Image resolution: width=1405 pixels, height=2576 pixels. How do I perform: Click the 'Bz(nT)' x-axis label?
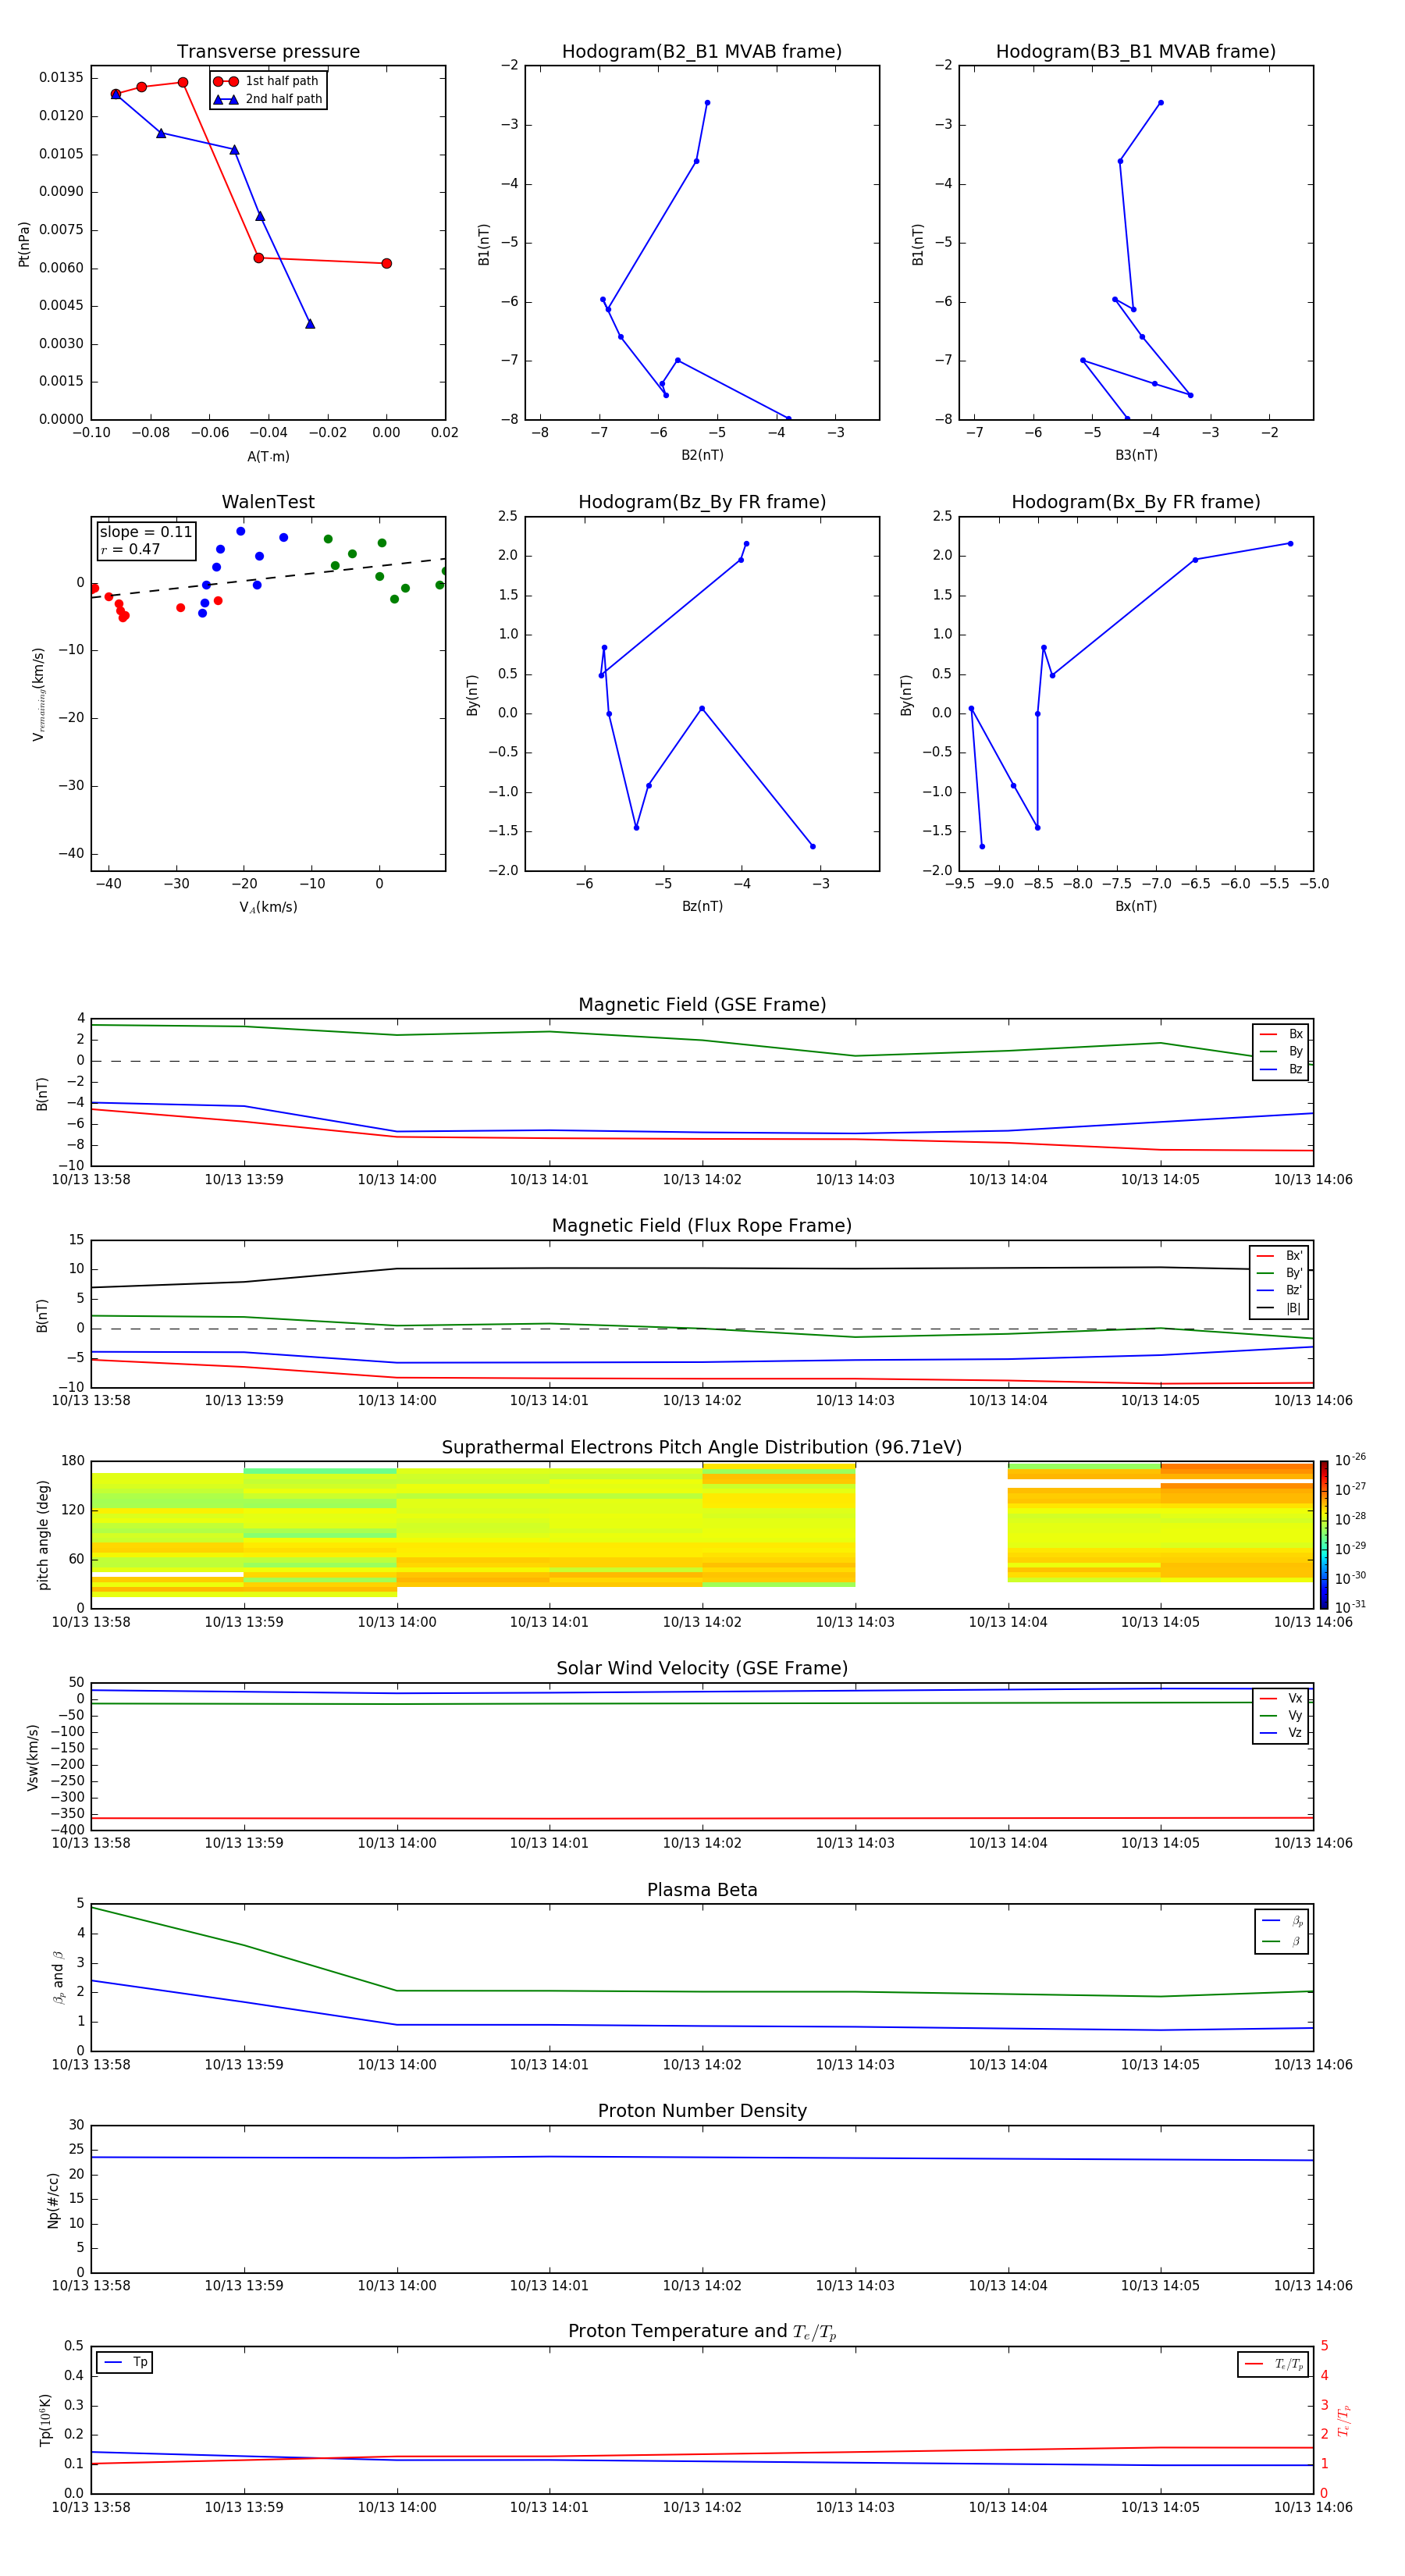(x=702, y=906)
